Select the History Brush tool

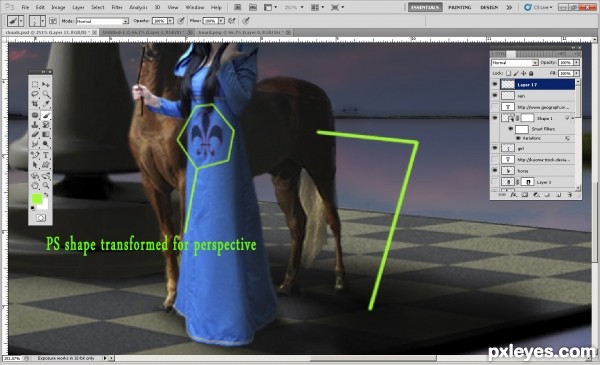click(x=46, y=125)
